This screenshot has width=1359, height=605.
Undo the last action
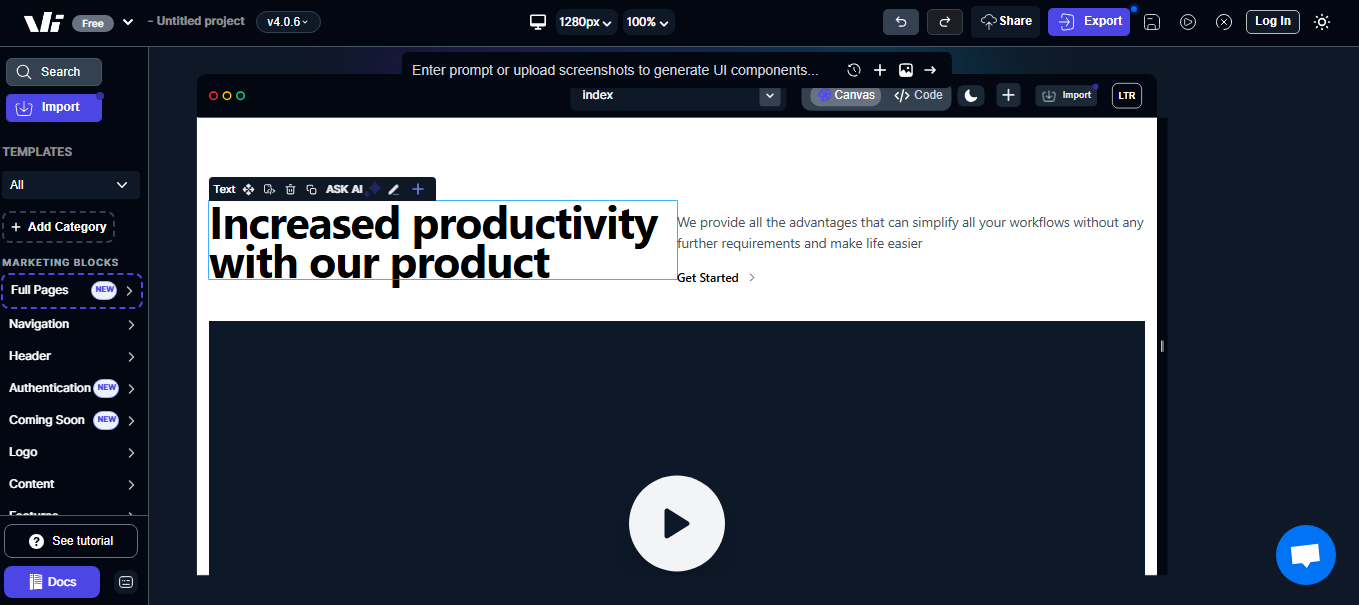coord(900,21)
